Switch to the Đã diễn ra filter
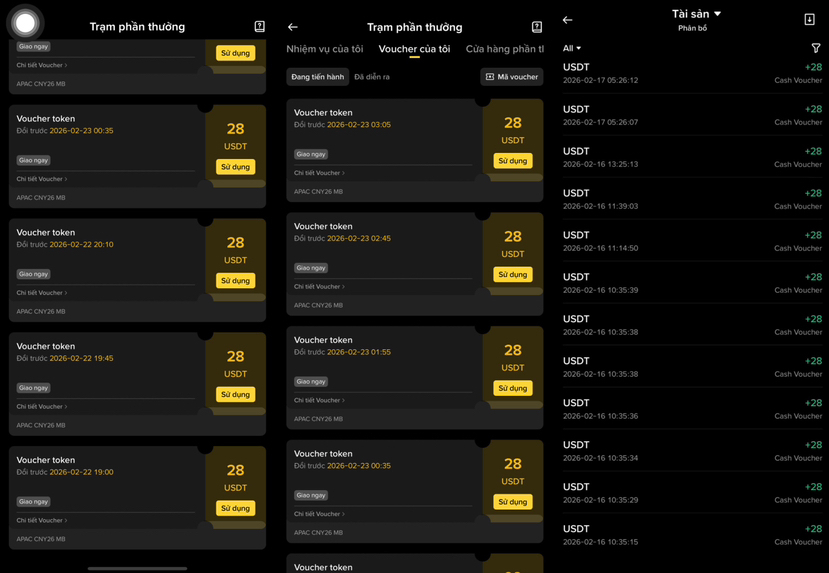The height and width of the screenshot is (573, 829). click(372, 77)
